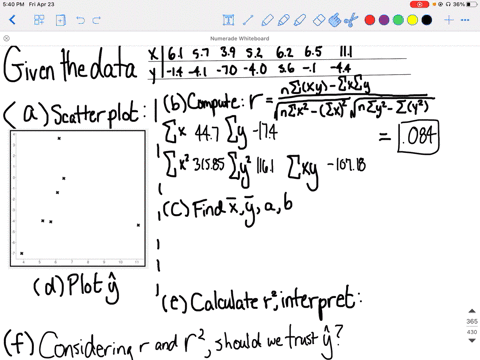This screenshot has height=360, width=480.
Task: Choose the red ink color
Action: pyautogui.click(x=370, y=20)
